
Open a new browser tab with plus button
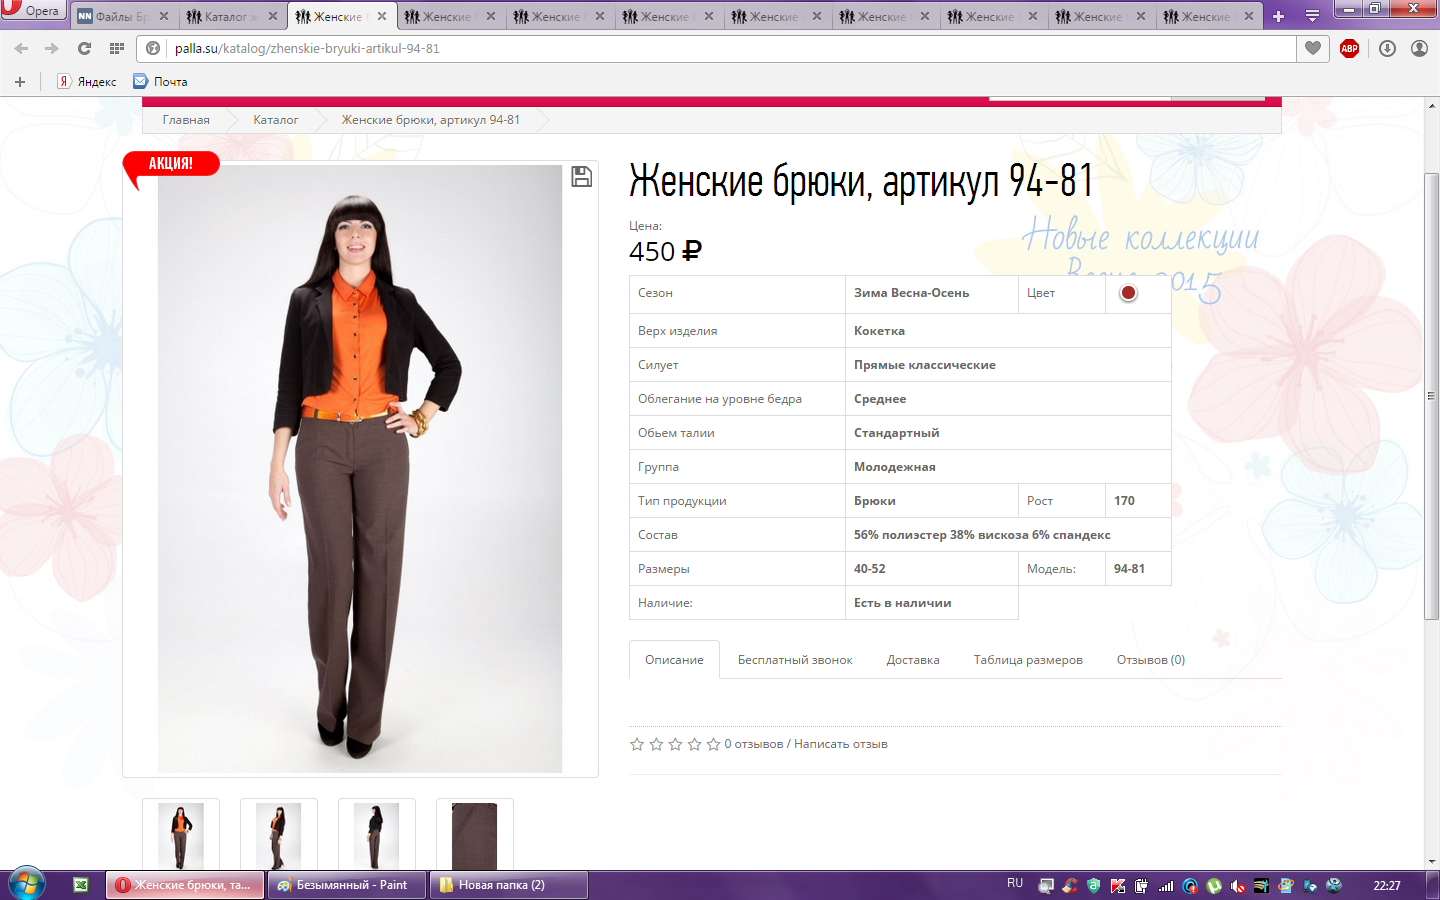pyautogui.click(x=1278, y=16)
